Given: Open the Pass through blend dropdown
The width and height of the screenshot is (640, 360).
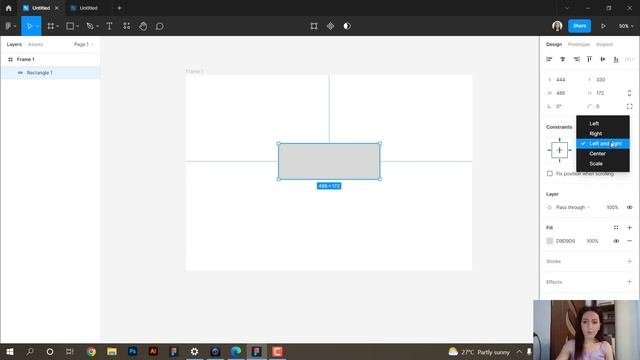Looking at the screenshot, I should point(573,207).
